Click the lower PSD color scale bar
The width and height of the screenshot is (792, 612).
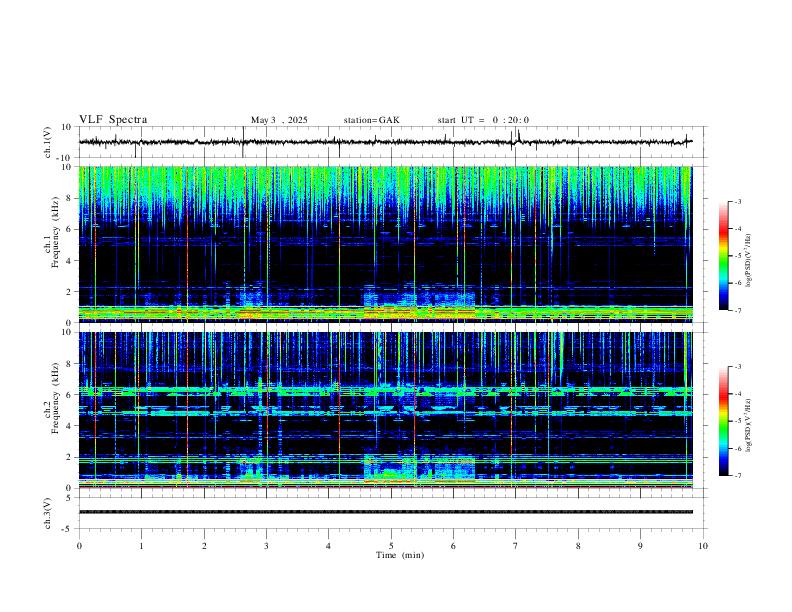pos(723,421)
